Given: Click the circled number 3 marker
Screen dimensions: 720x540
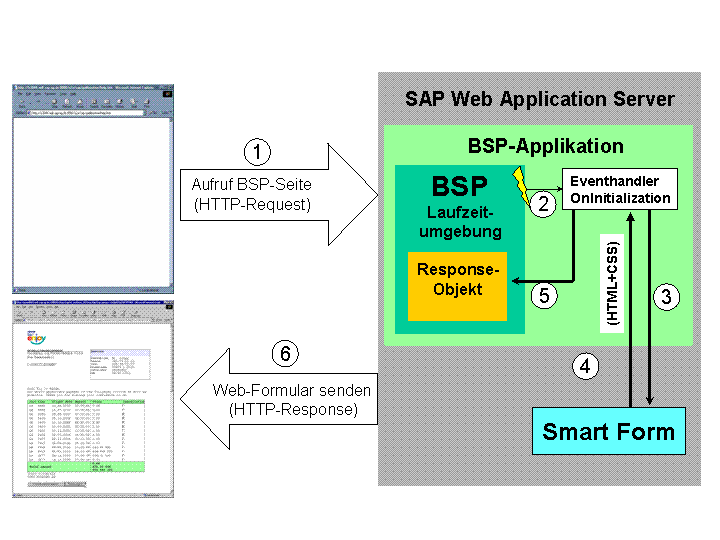Looking at the screenshot, I should point(666,297).
